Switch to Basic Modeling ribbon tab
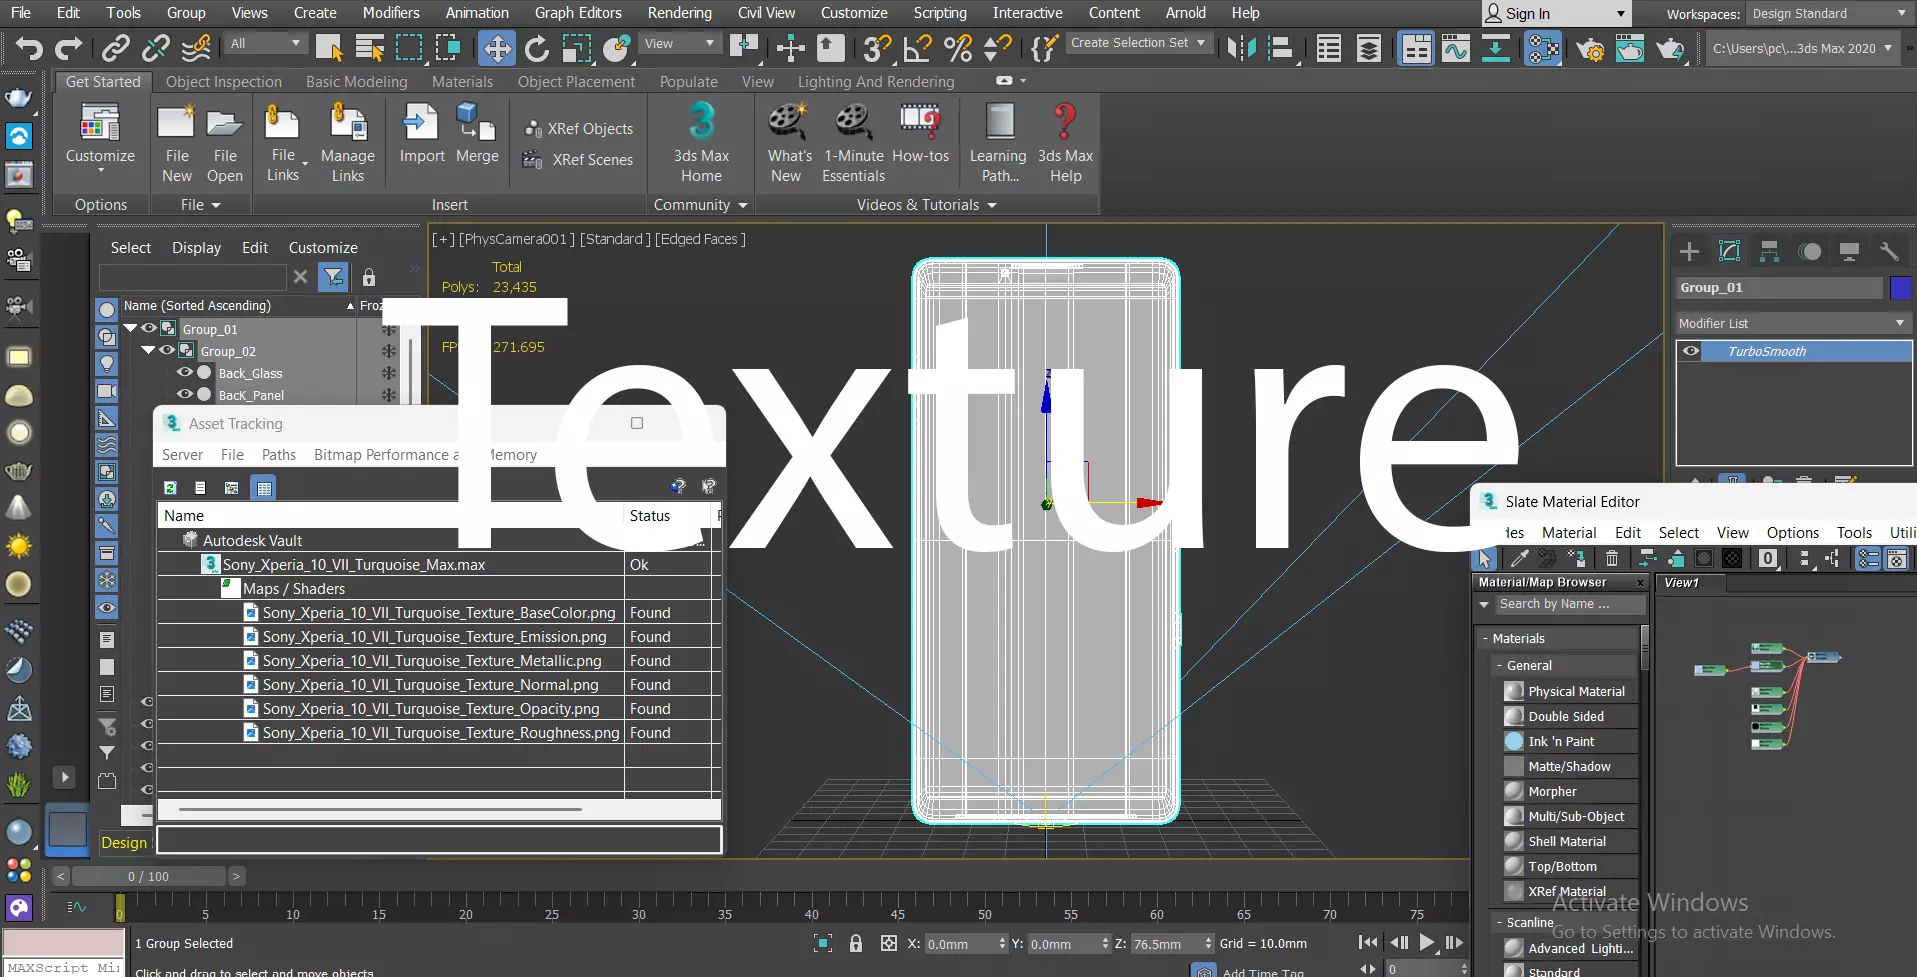 pyautogui.click(x=357, y=82)
